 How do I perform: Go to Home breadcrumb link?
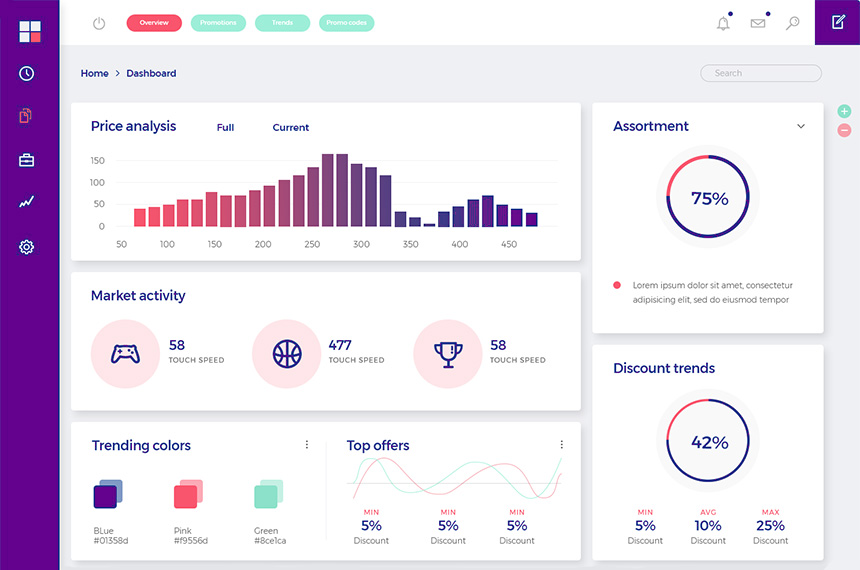[94, 73]
